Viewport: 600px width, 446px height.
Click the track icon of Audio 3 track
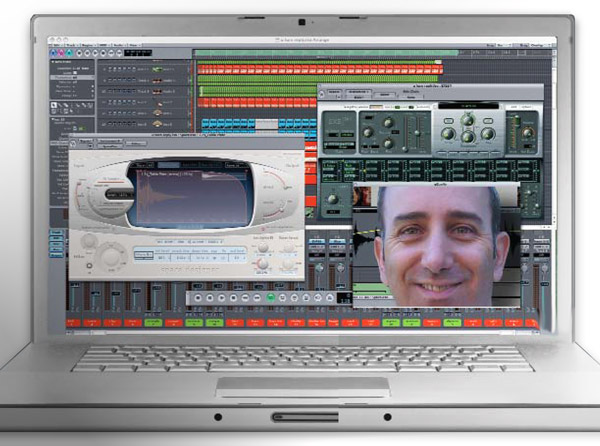coord(157,92)
